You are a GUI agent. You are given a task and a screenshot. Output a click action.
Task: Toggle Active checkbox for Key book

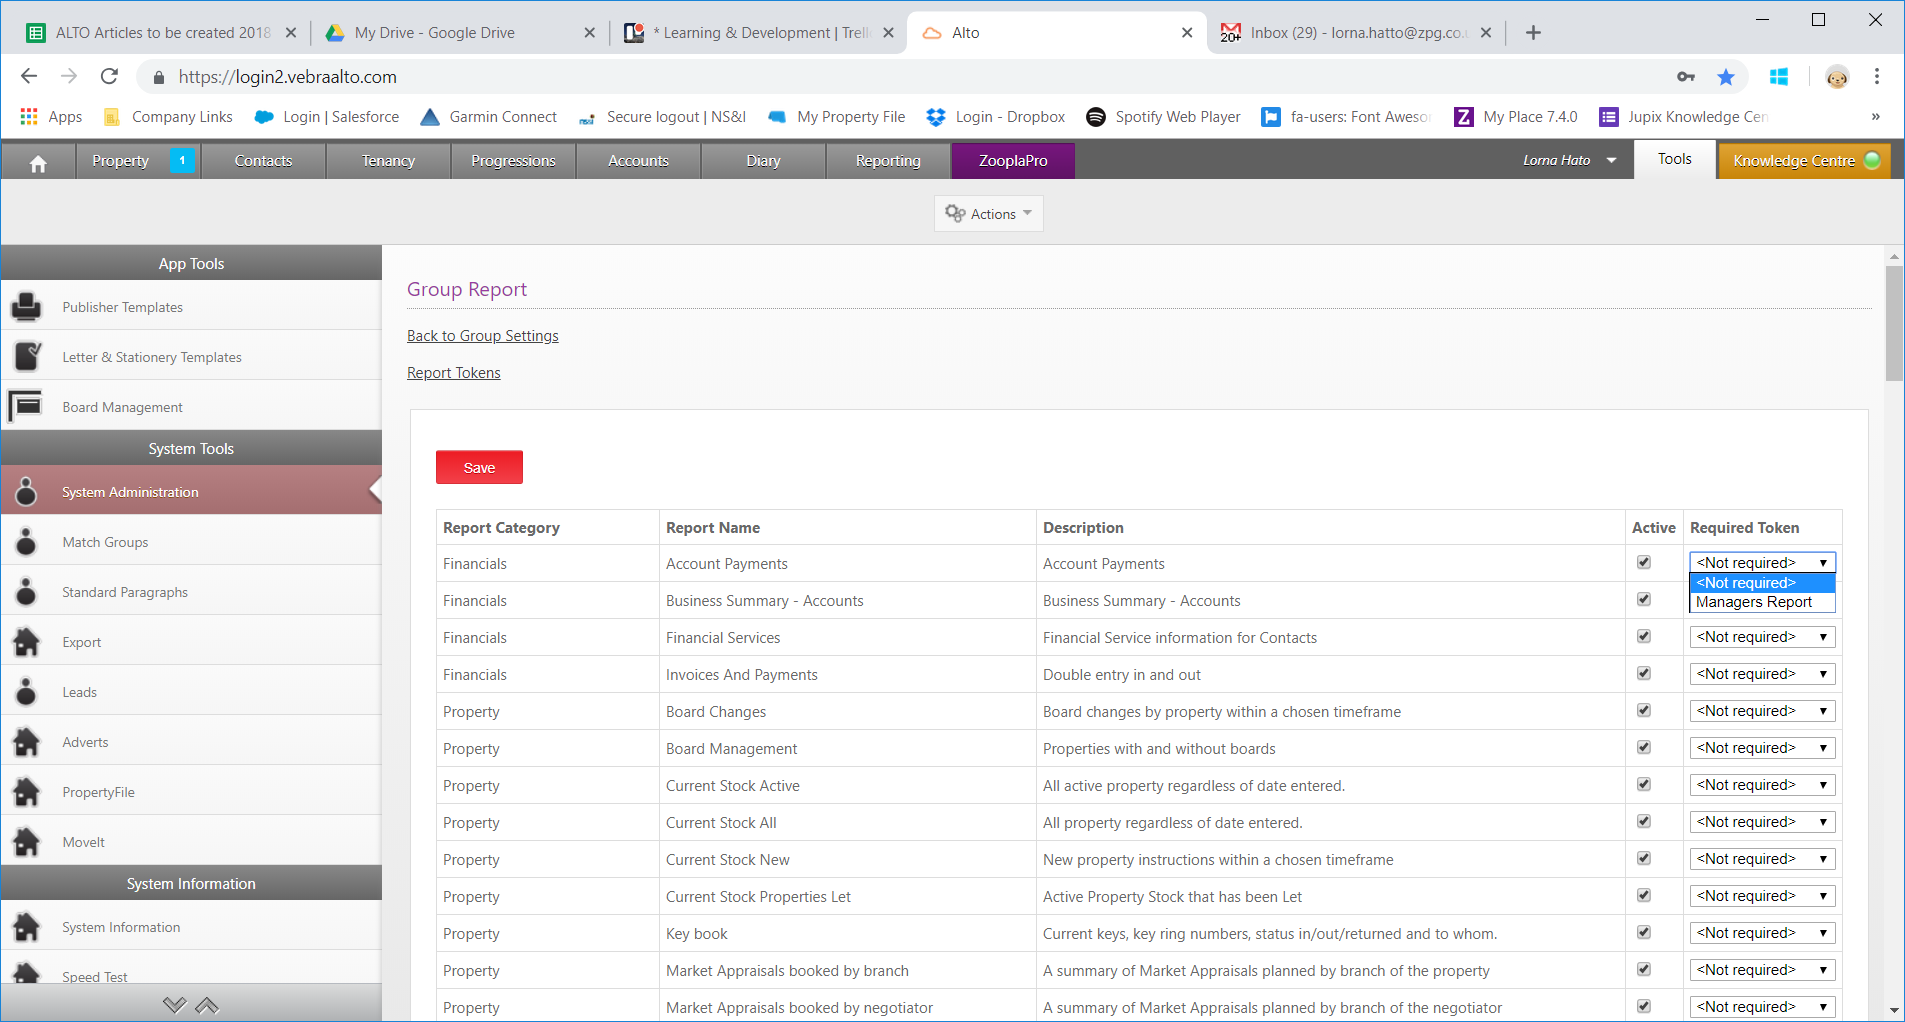coord(1644,932)
